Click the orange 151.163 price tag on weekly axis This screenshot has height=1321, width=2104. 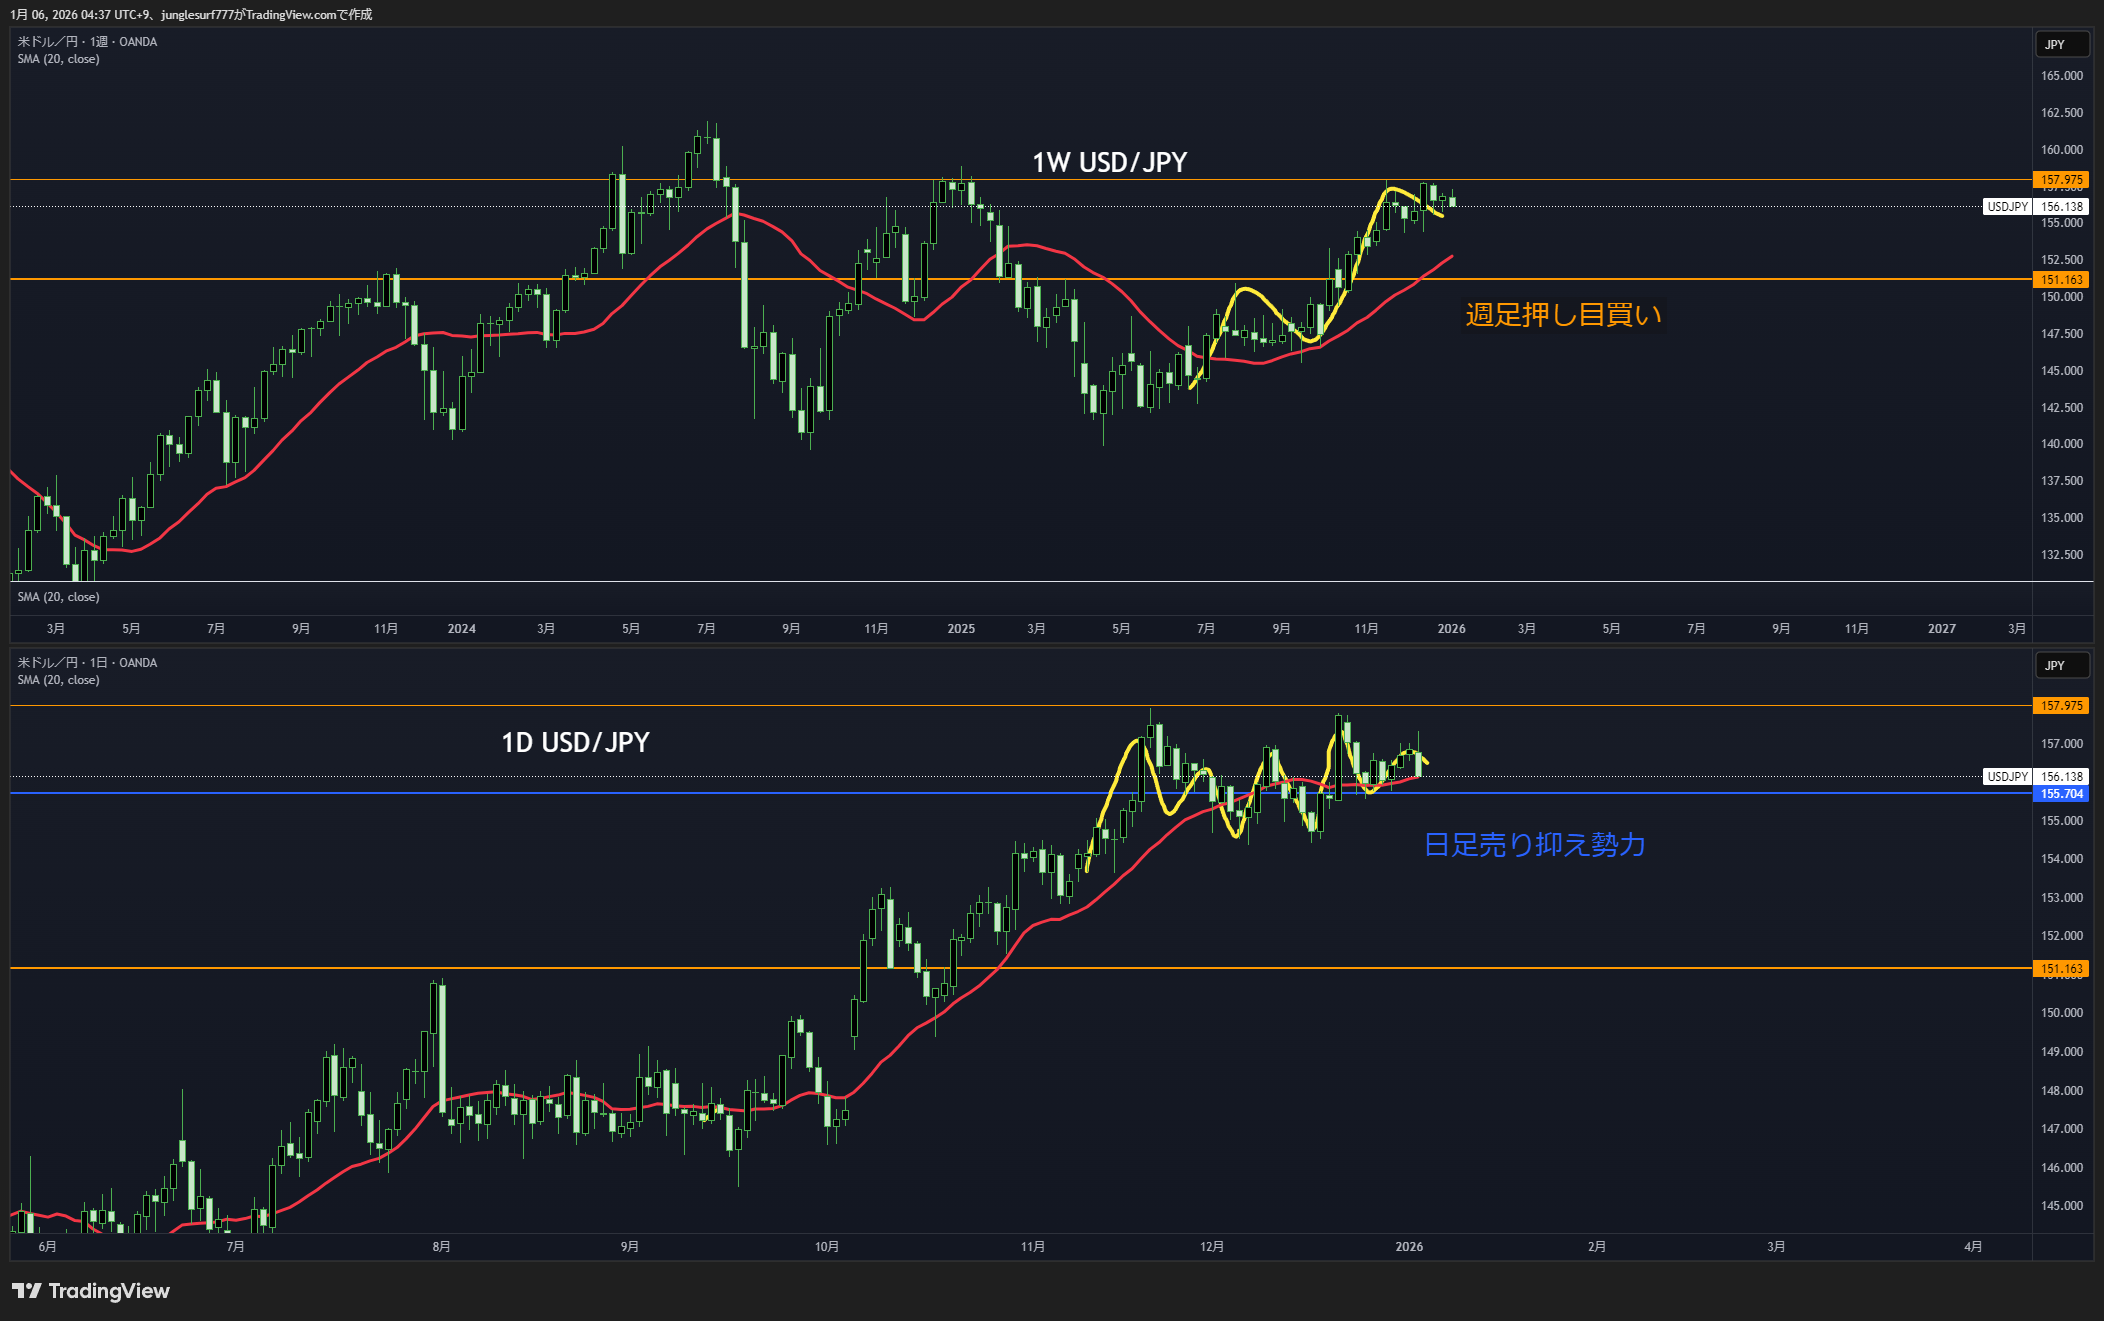tap(2061, 280)
